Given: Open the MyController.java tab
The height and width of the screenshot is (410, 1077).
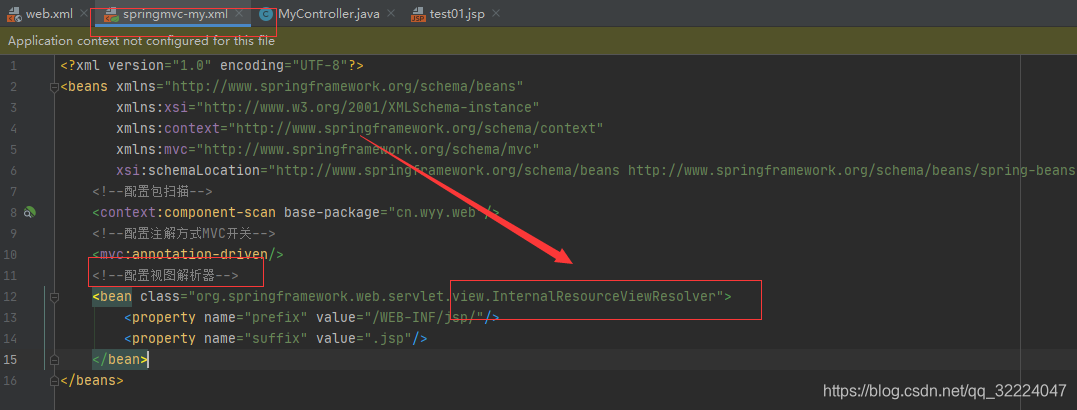Looking at the screenshot, I should click(x=328, y=14).
